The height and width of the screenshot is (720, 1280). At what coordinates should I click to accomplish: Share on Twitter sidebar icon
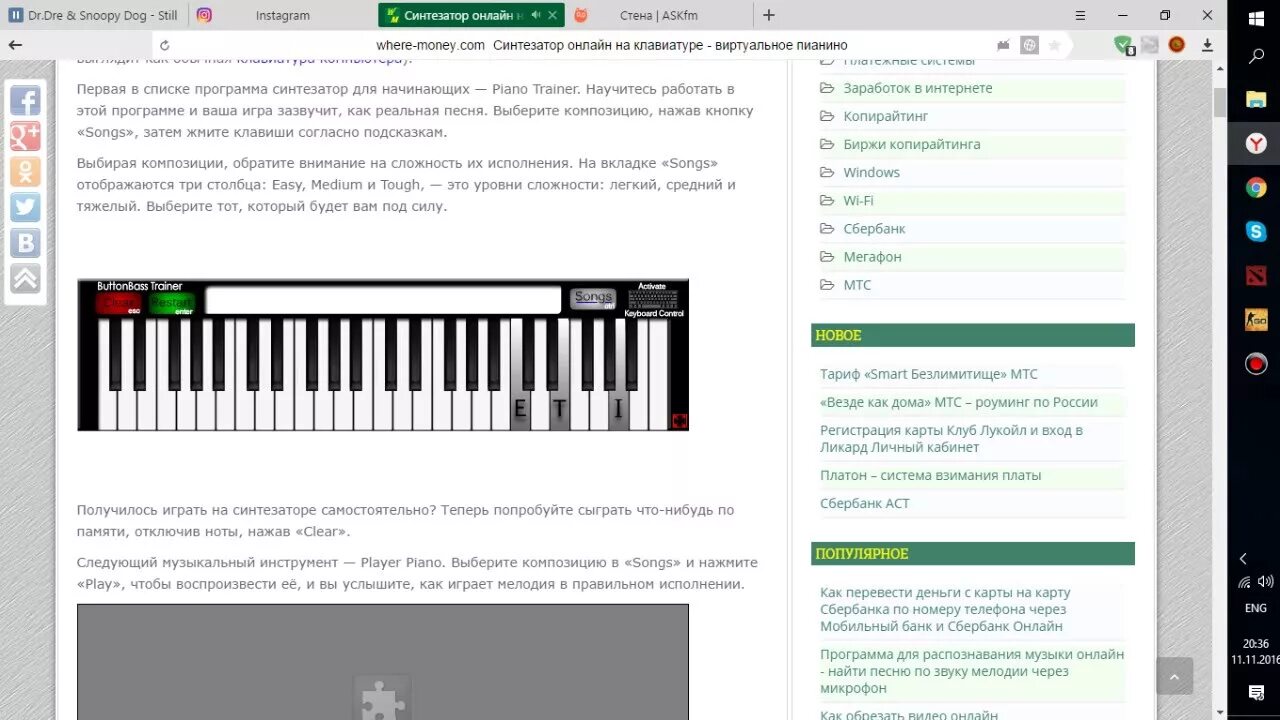click(25, 207)
